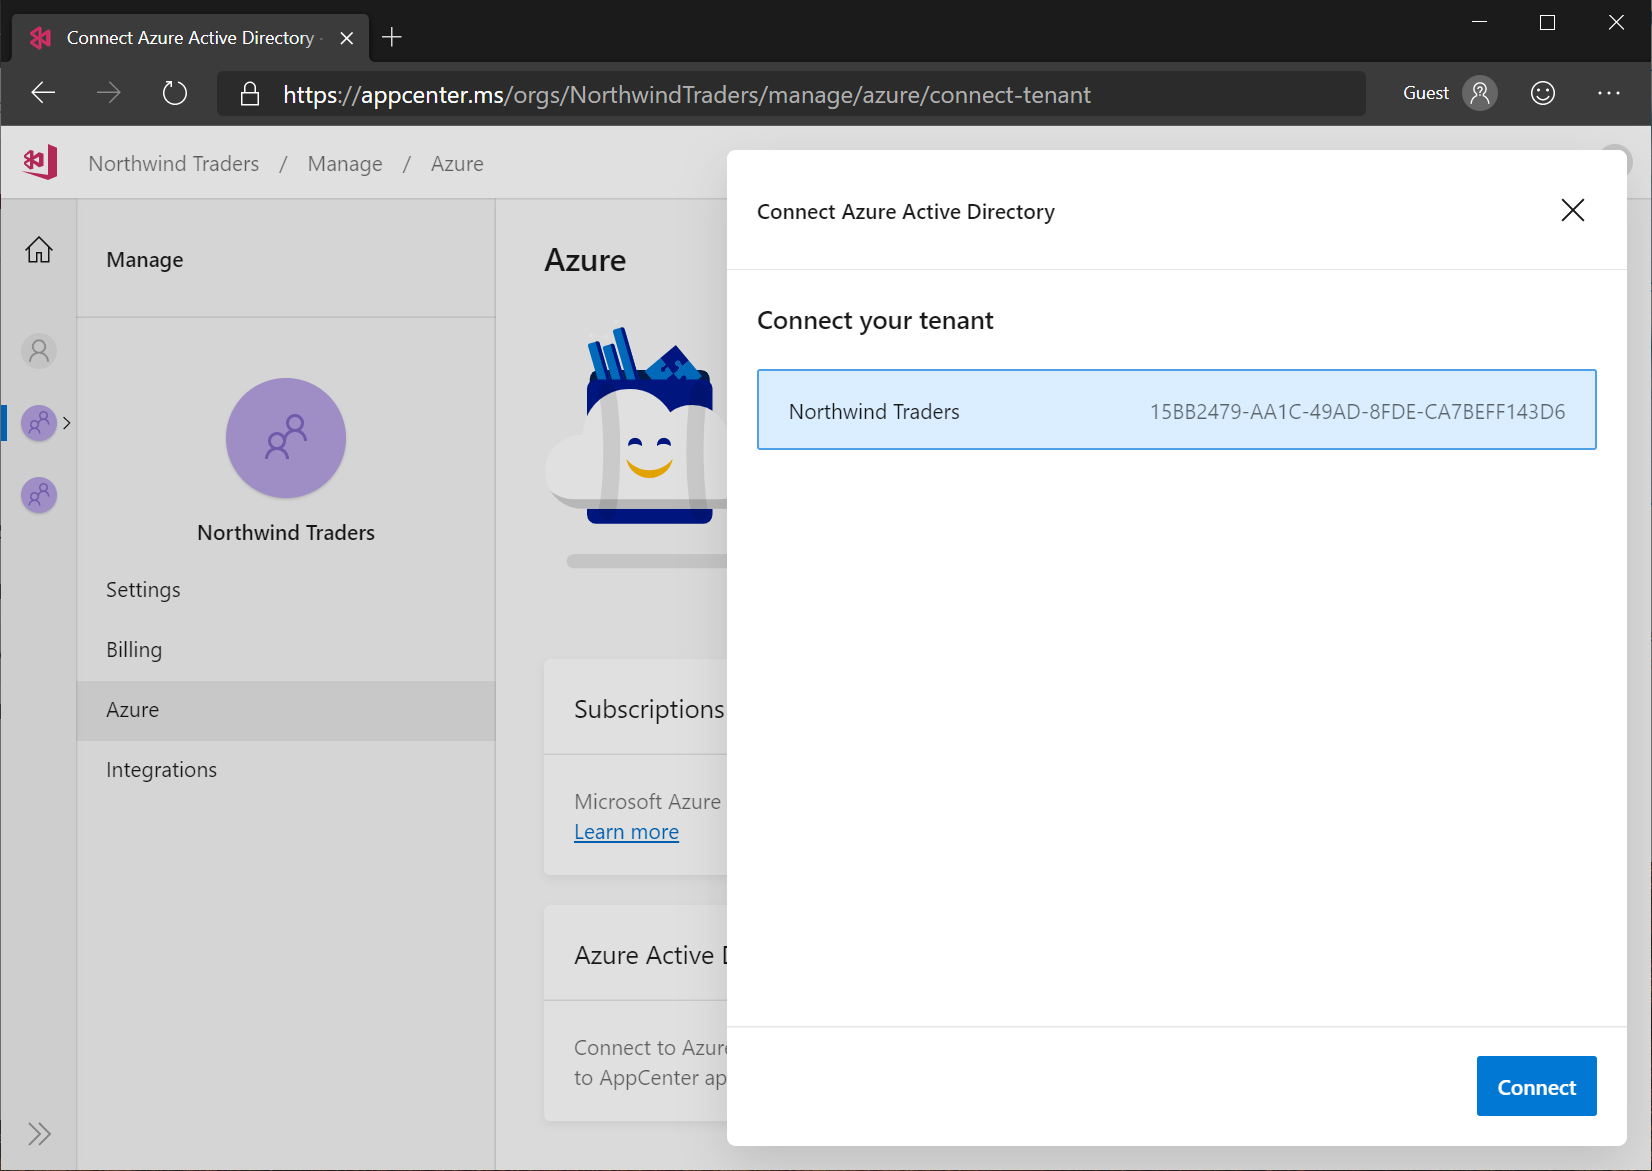Expand the organization sidebar chevron
1652x1171 pixels.
coord(68,422)
